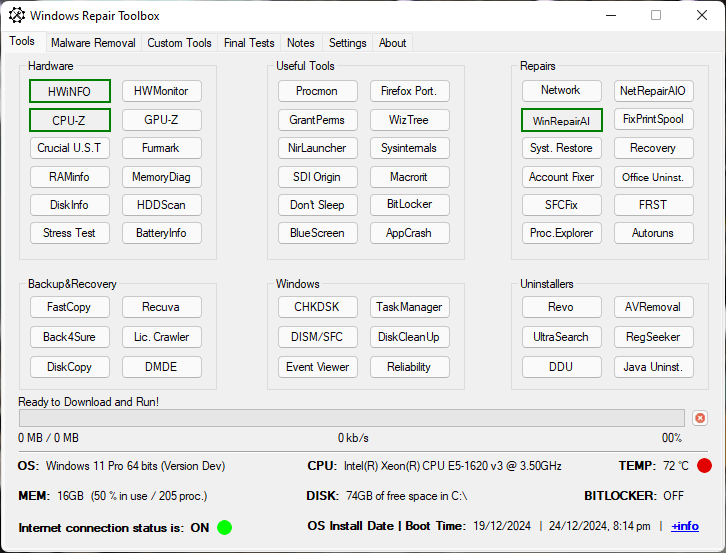
Task: Click the red temperature indicator dot
Action: tap(704, 466)
